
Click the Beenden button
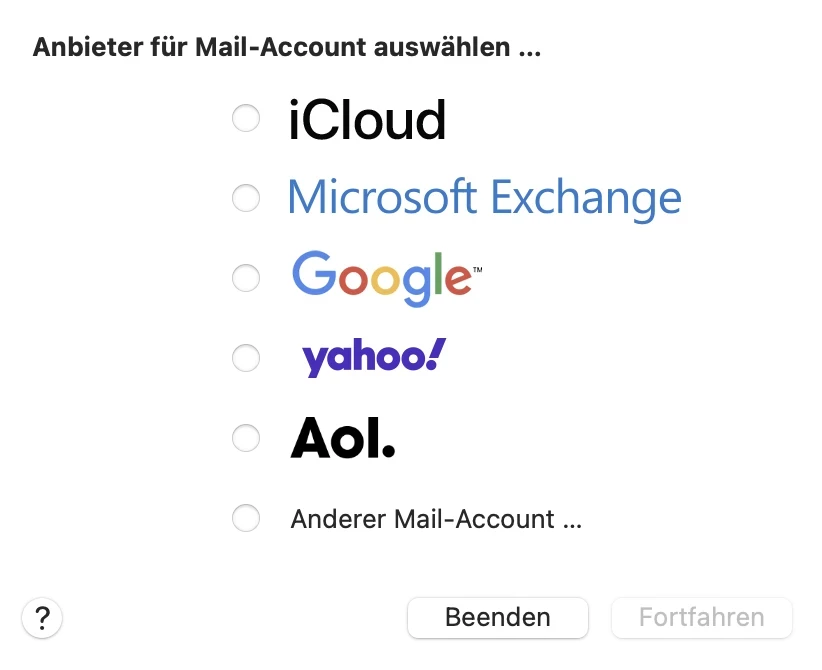(498, 618)
